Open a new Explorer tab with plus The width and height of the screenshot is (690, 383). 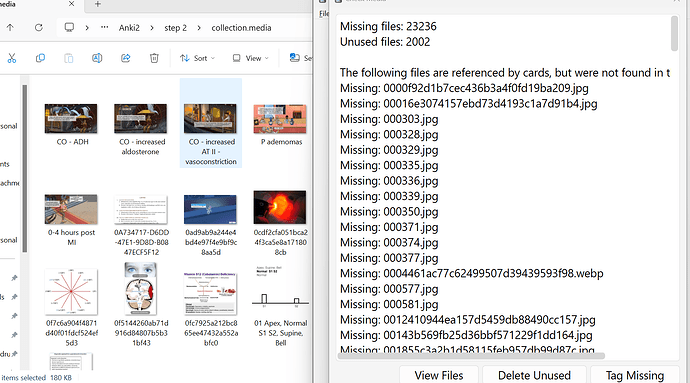(98, 4)
